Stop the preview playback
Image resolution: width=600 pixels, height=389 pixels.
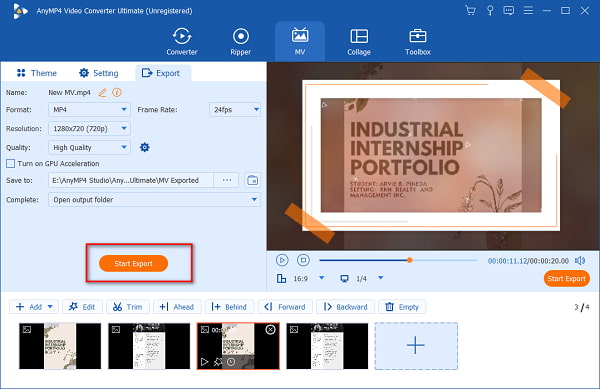[x=303, y=260]
